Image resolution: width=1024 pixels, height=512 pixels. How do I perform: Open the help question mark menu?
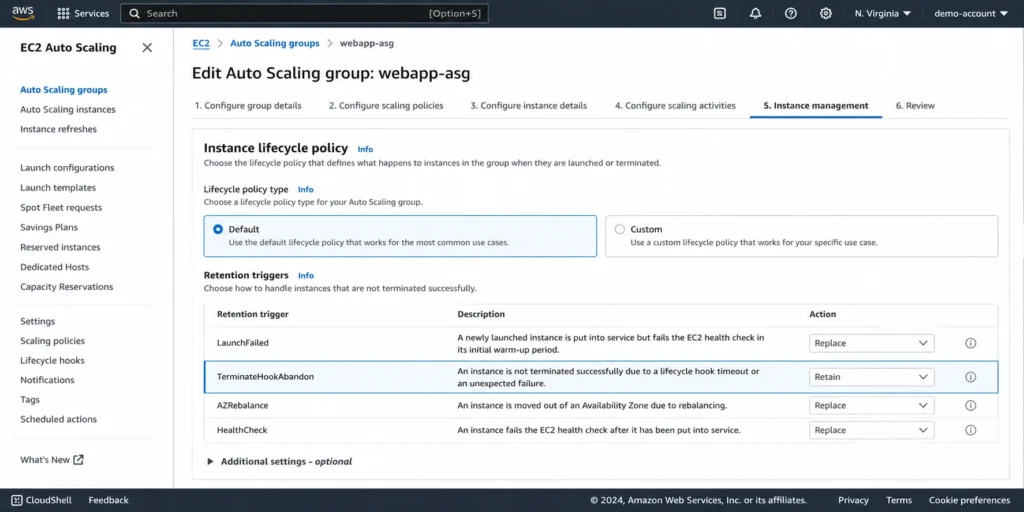[791, 14]
